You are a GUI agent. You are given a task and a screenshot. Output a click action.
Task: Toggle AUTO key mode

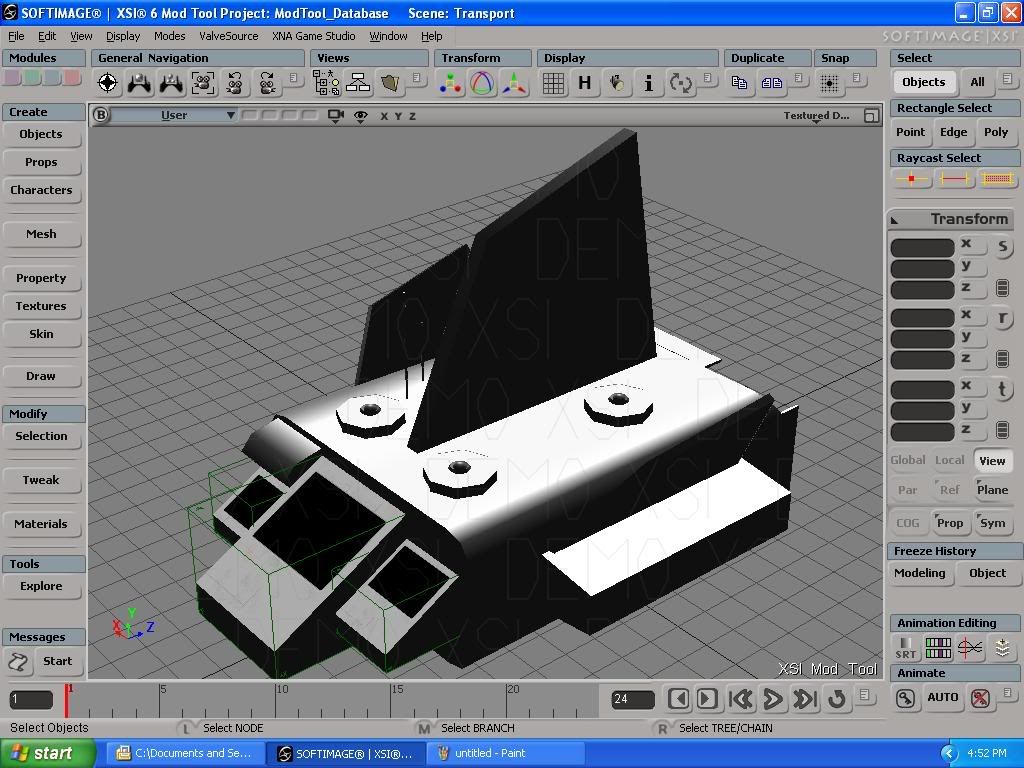(942, 697)
